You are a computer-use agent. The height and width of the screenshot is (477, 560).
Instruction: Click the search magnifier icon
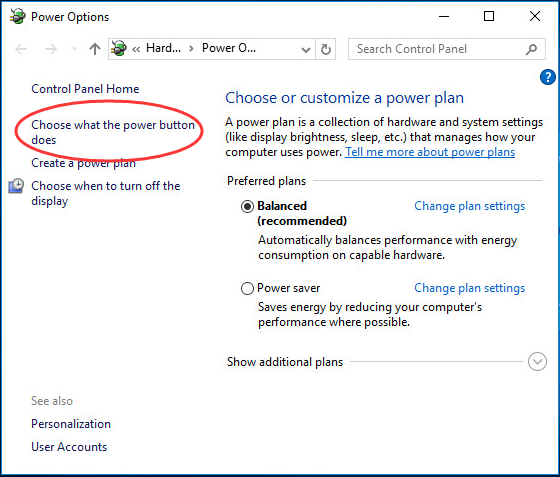[x=531, y=49]
